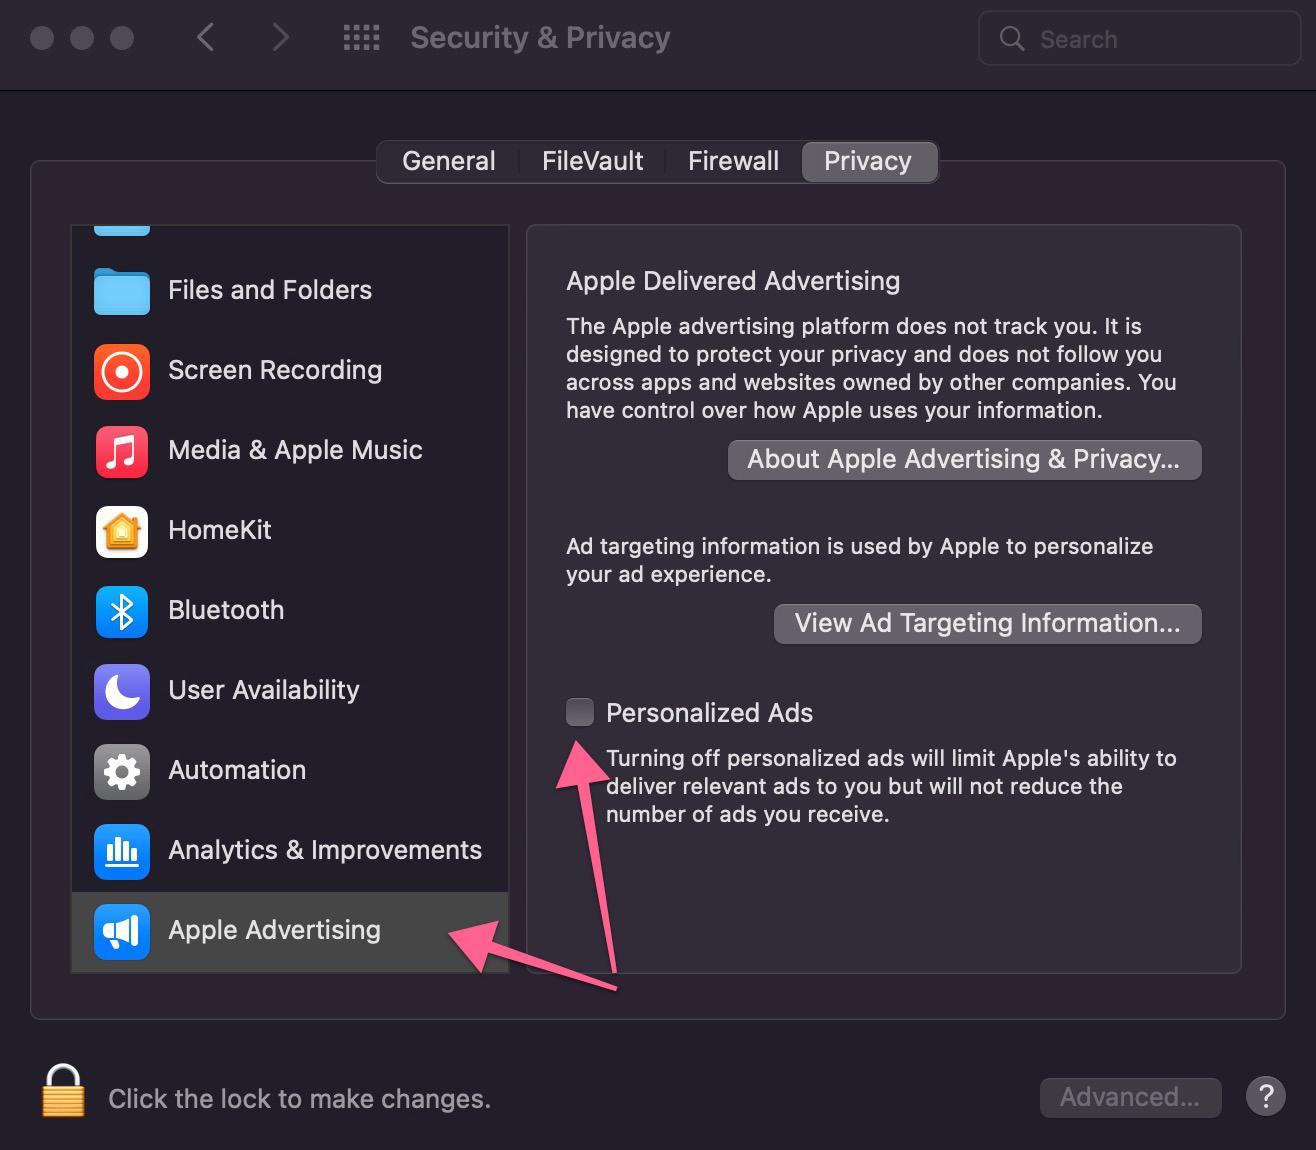The width and height of the screenshot is (1316, 1150).
Task: Select the Privacy tab
Action: tap(868, 161)
